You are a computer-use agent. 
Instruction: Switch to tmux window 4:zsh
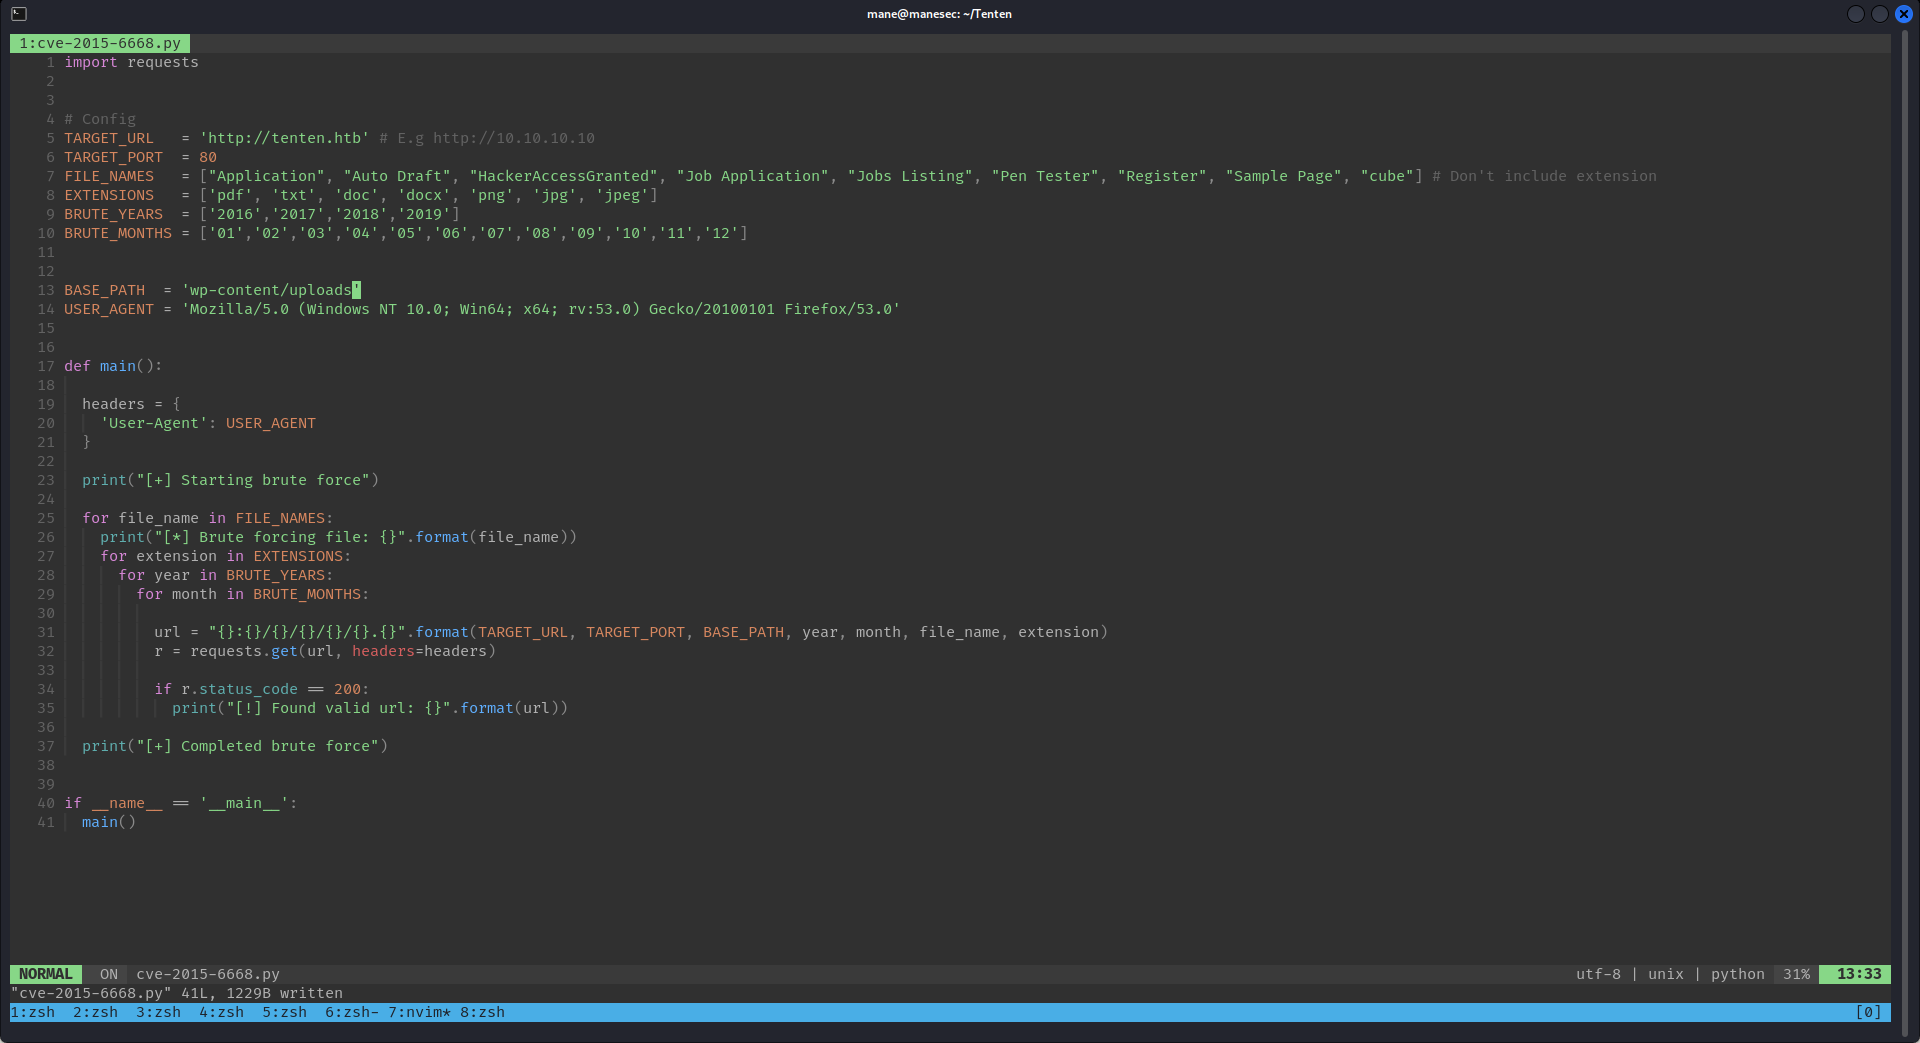tap(221, 1012)
